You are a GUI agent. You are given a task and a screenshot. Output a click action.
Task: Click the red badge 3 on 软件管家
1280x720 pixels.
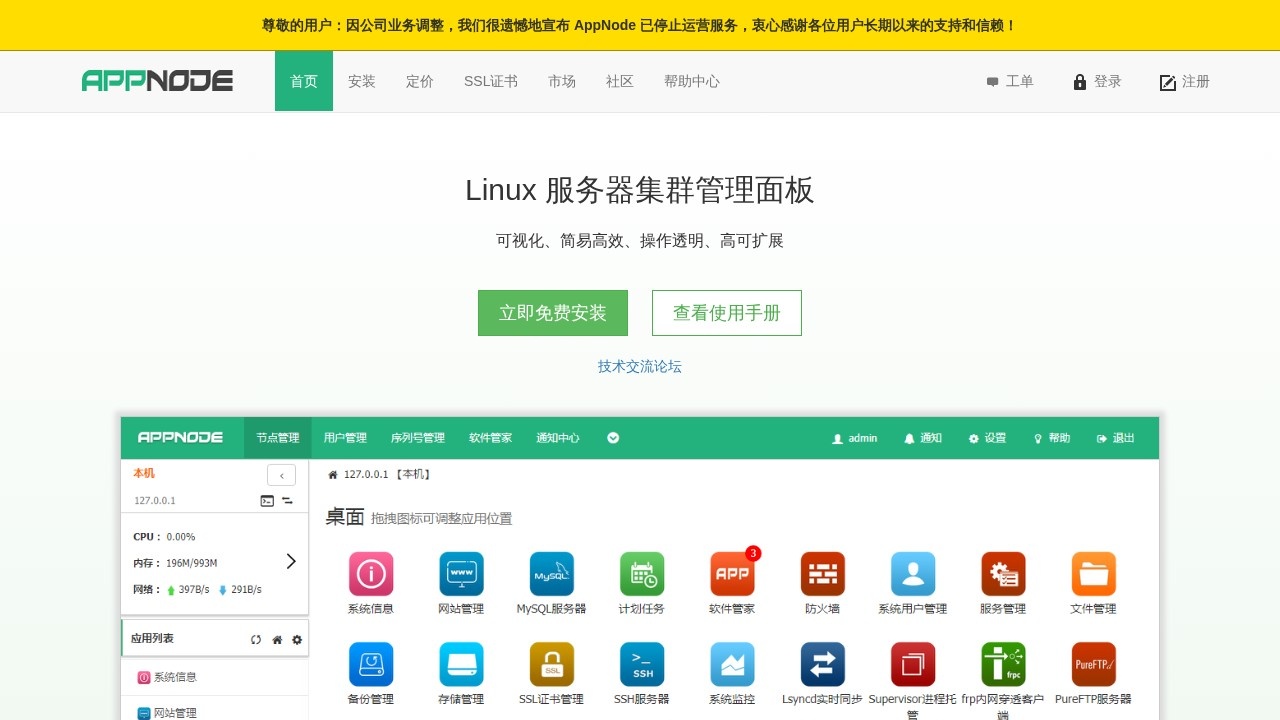753,553
